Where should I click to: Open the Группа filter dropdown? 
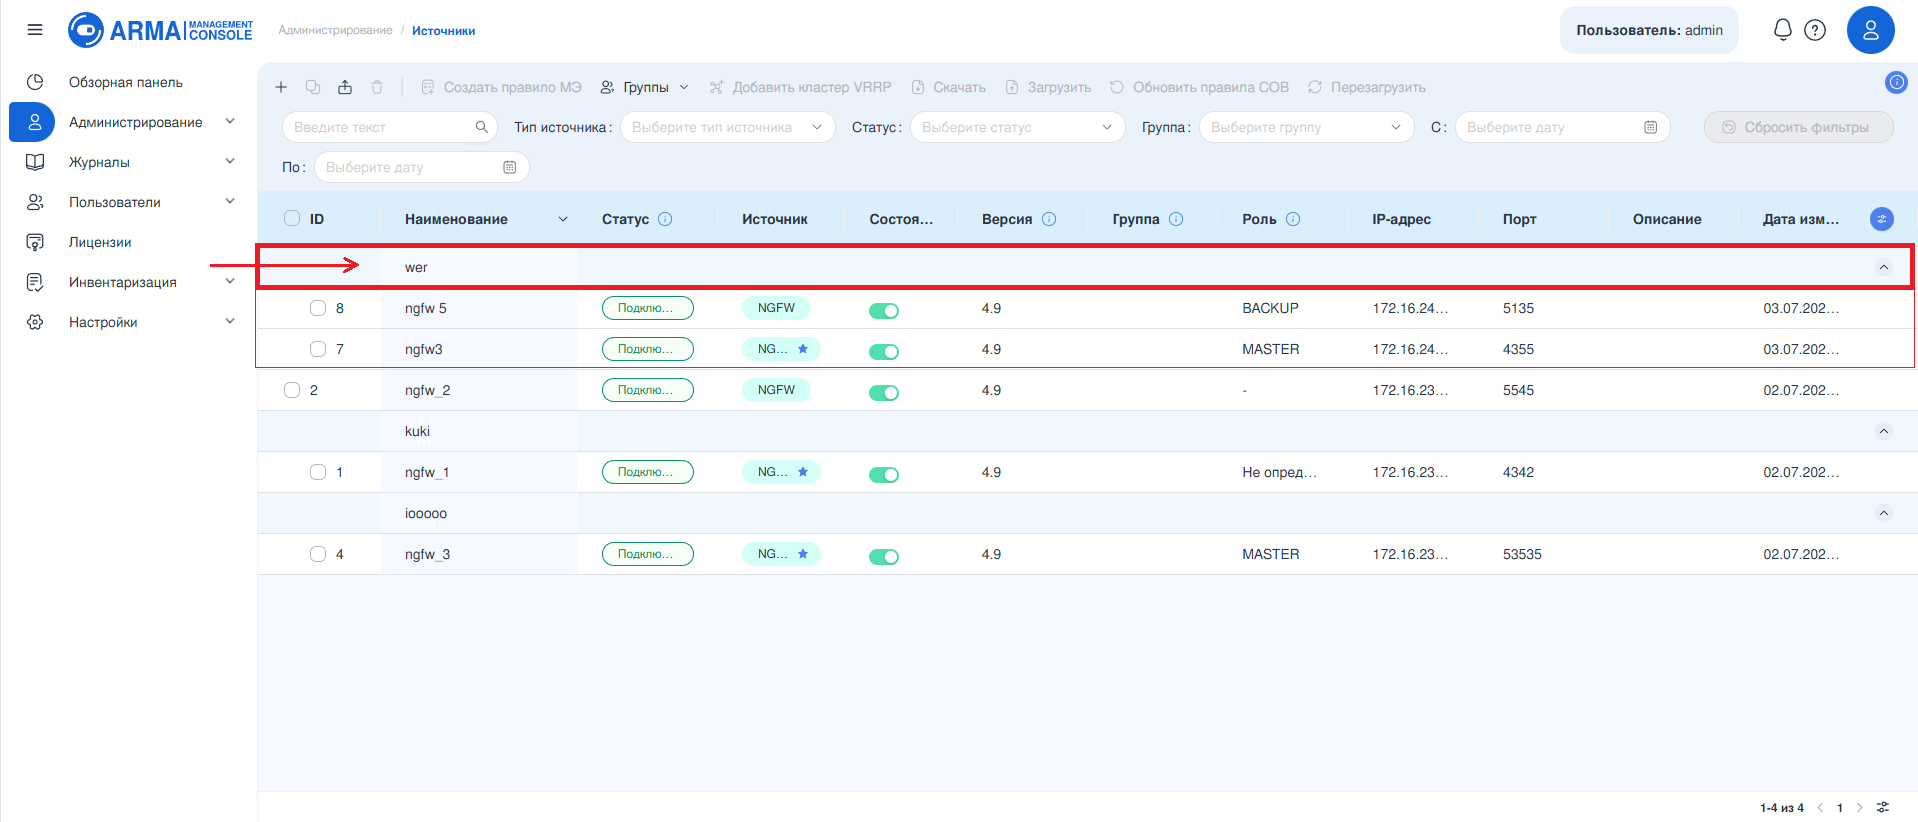pos(1306,127)
